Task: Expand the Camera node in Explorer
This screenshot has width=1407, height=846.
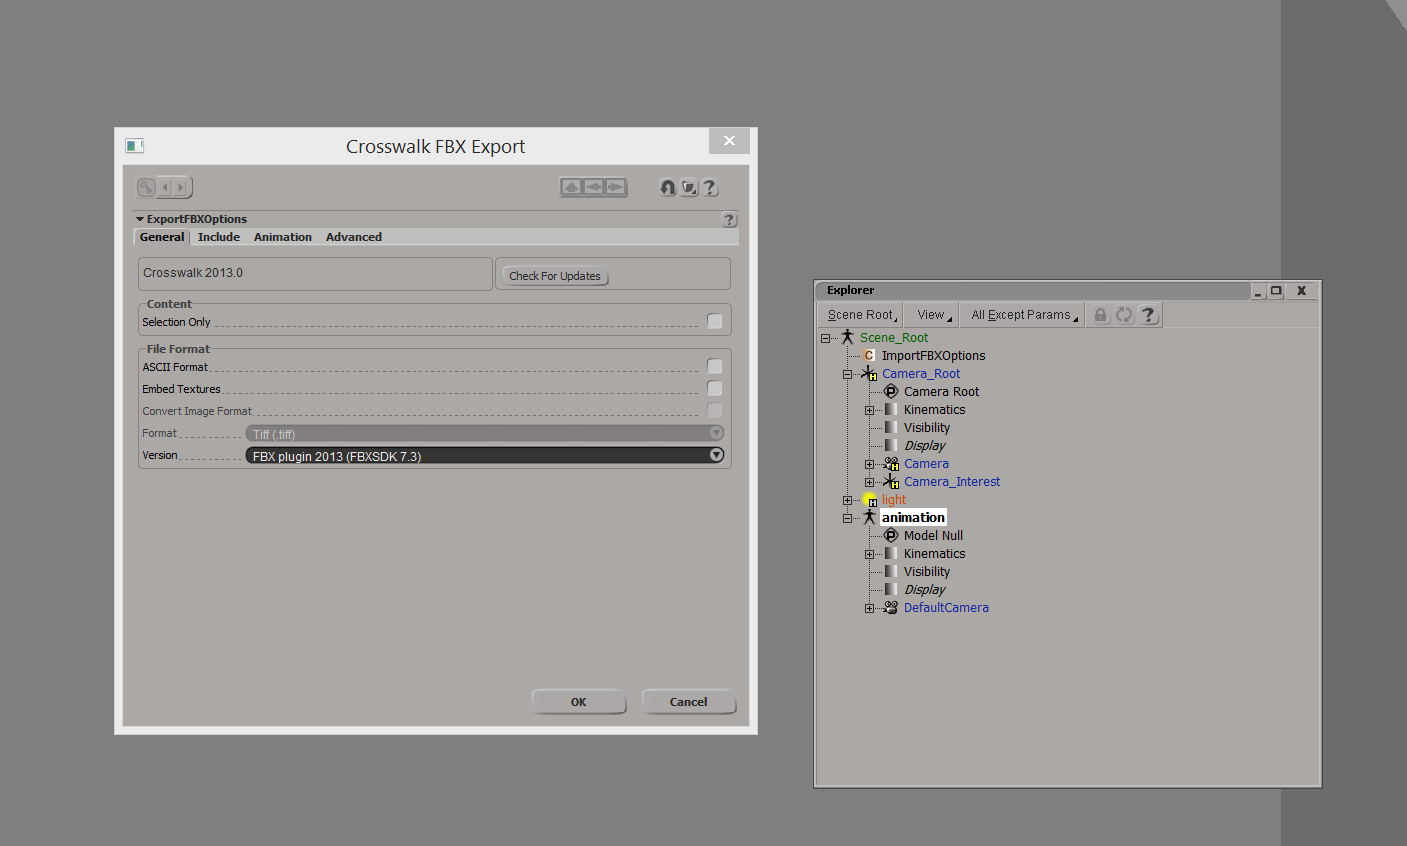Action: [870, 464]
